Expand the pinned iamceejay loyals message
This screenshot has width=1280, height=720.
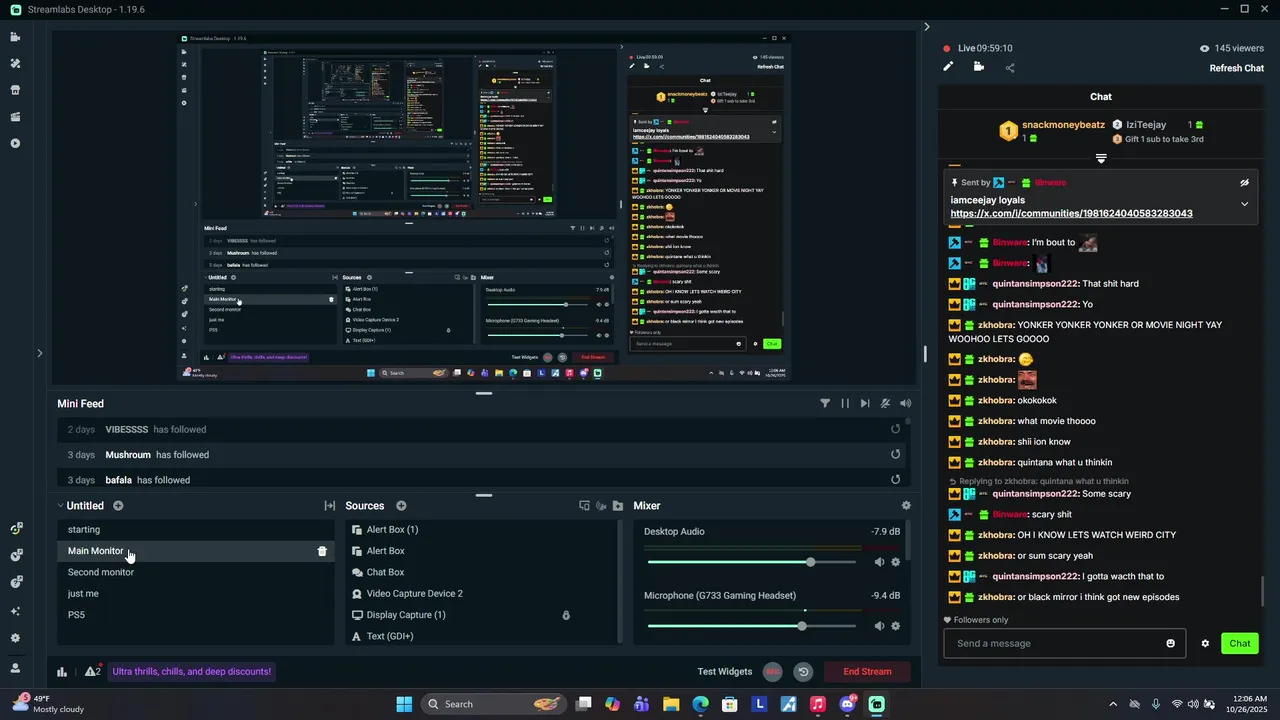point(1245,204)
